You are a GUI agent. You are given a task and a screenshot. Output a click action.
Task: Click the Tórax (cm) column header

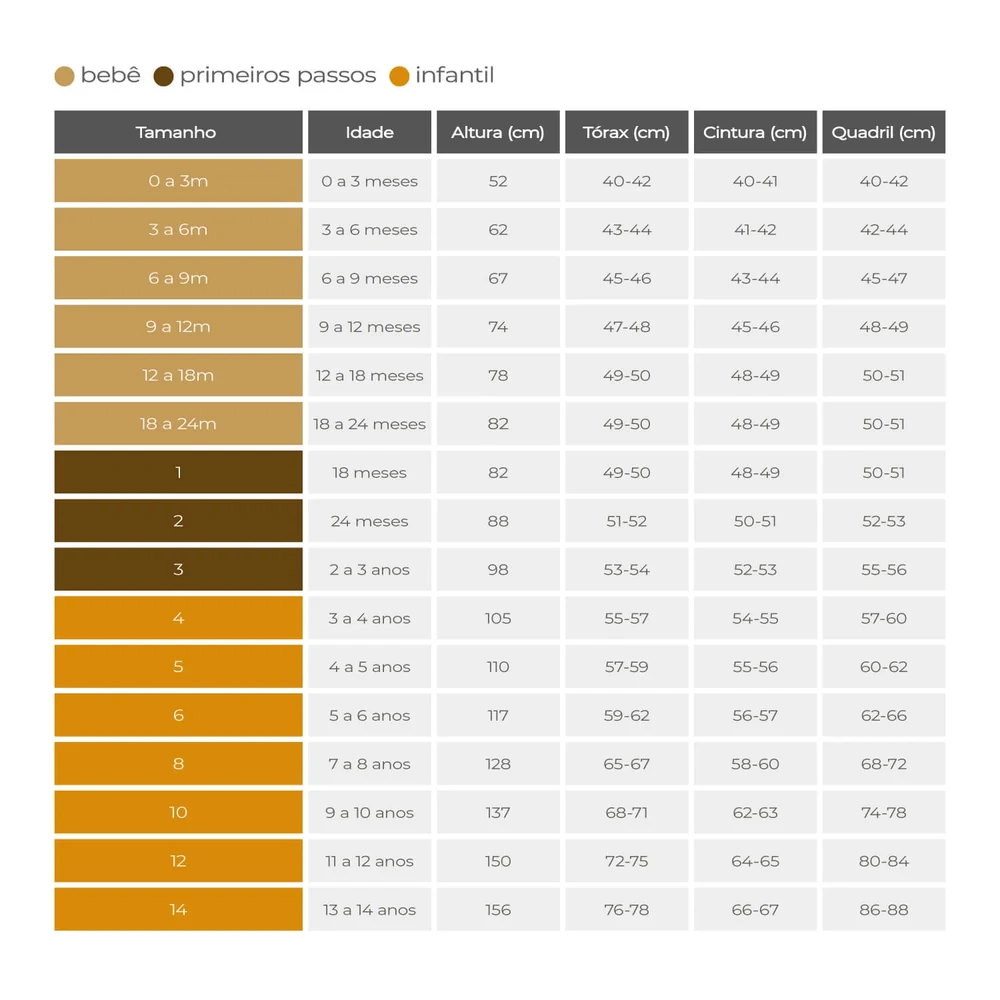point(626,132)
